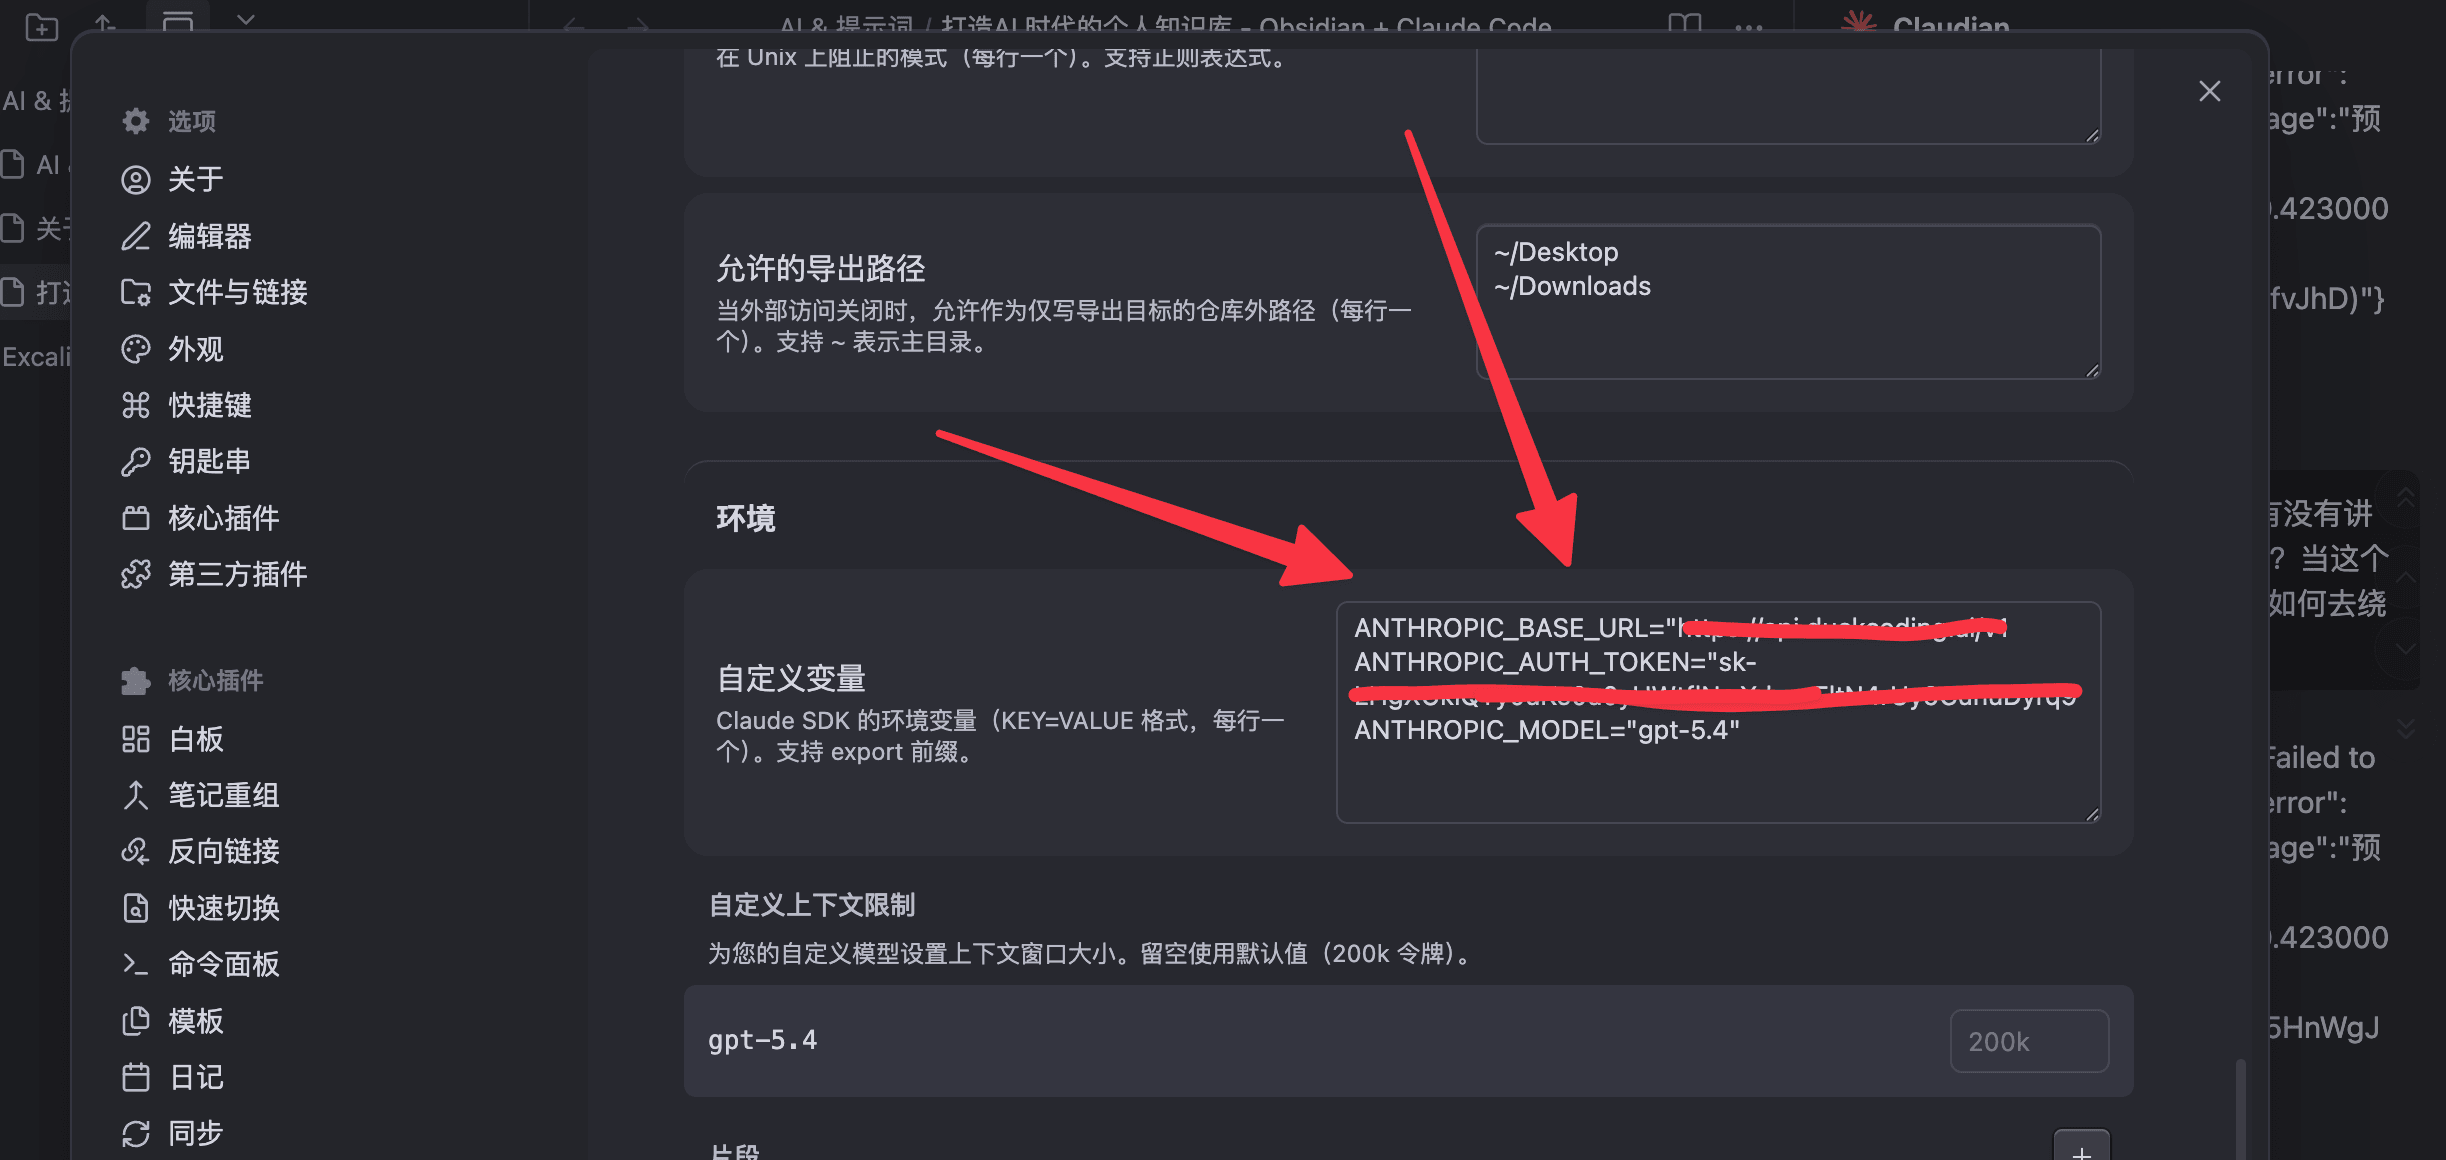The height and width of the screenshot is (1160, 2446).
Task: Click the 核心插件 box icon
Action: [x=136, y=518]
